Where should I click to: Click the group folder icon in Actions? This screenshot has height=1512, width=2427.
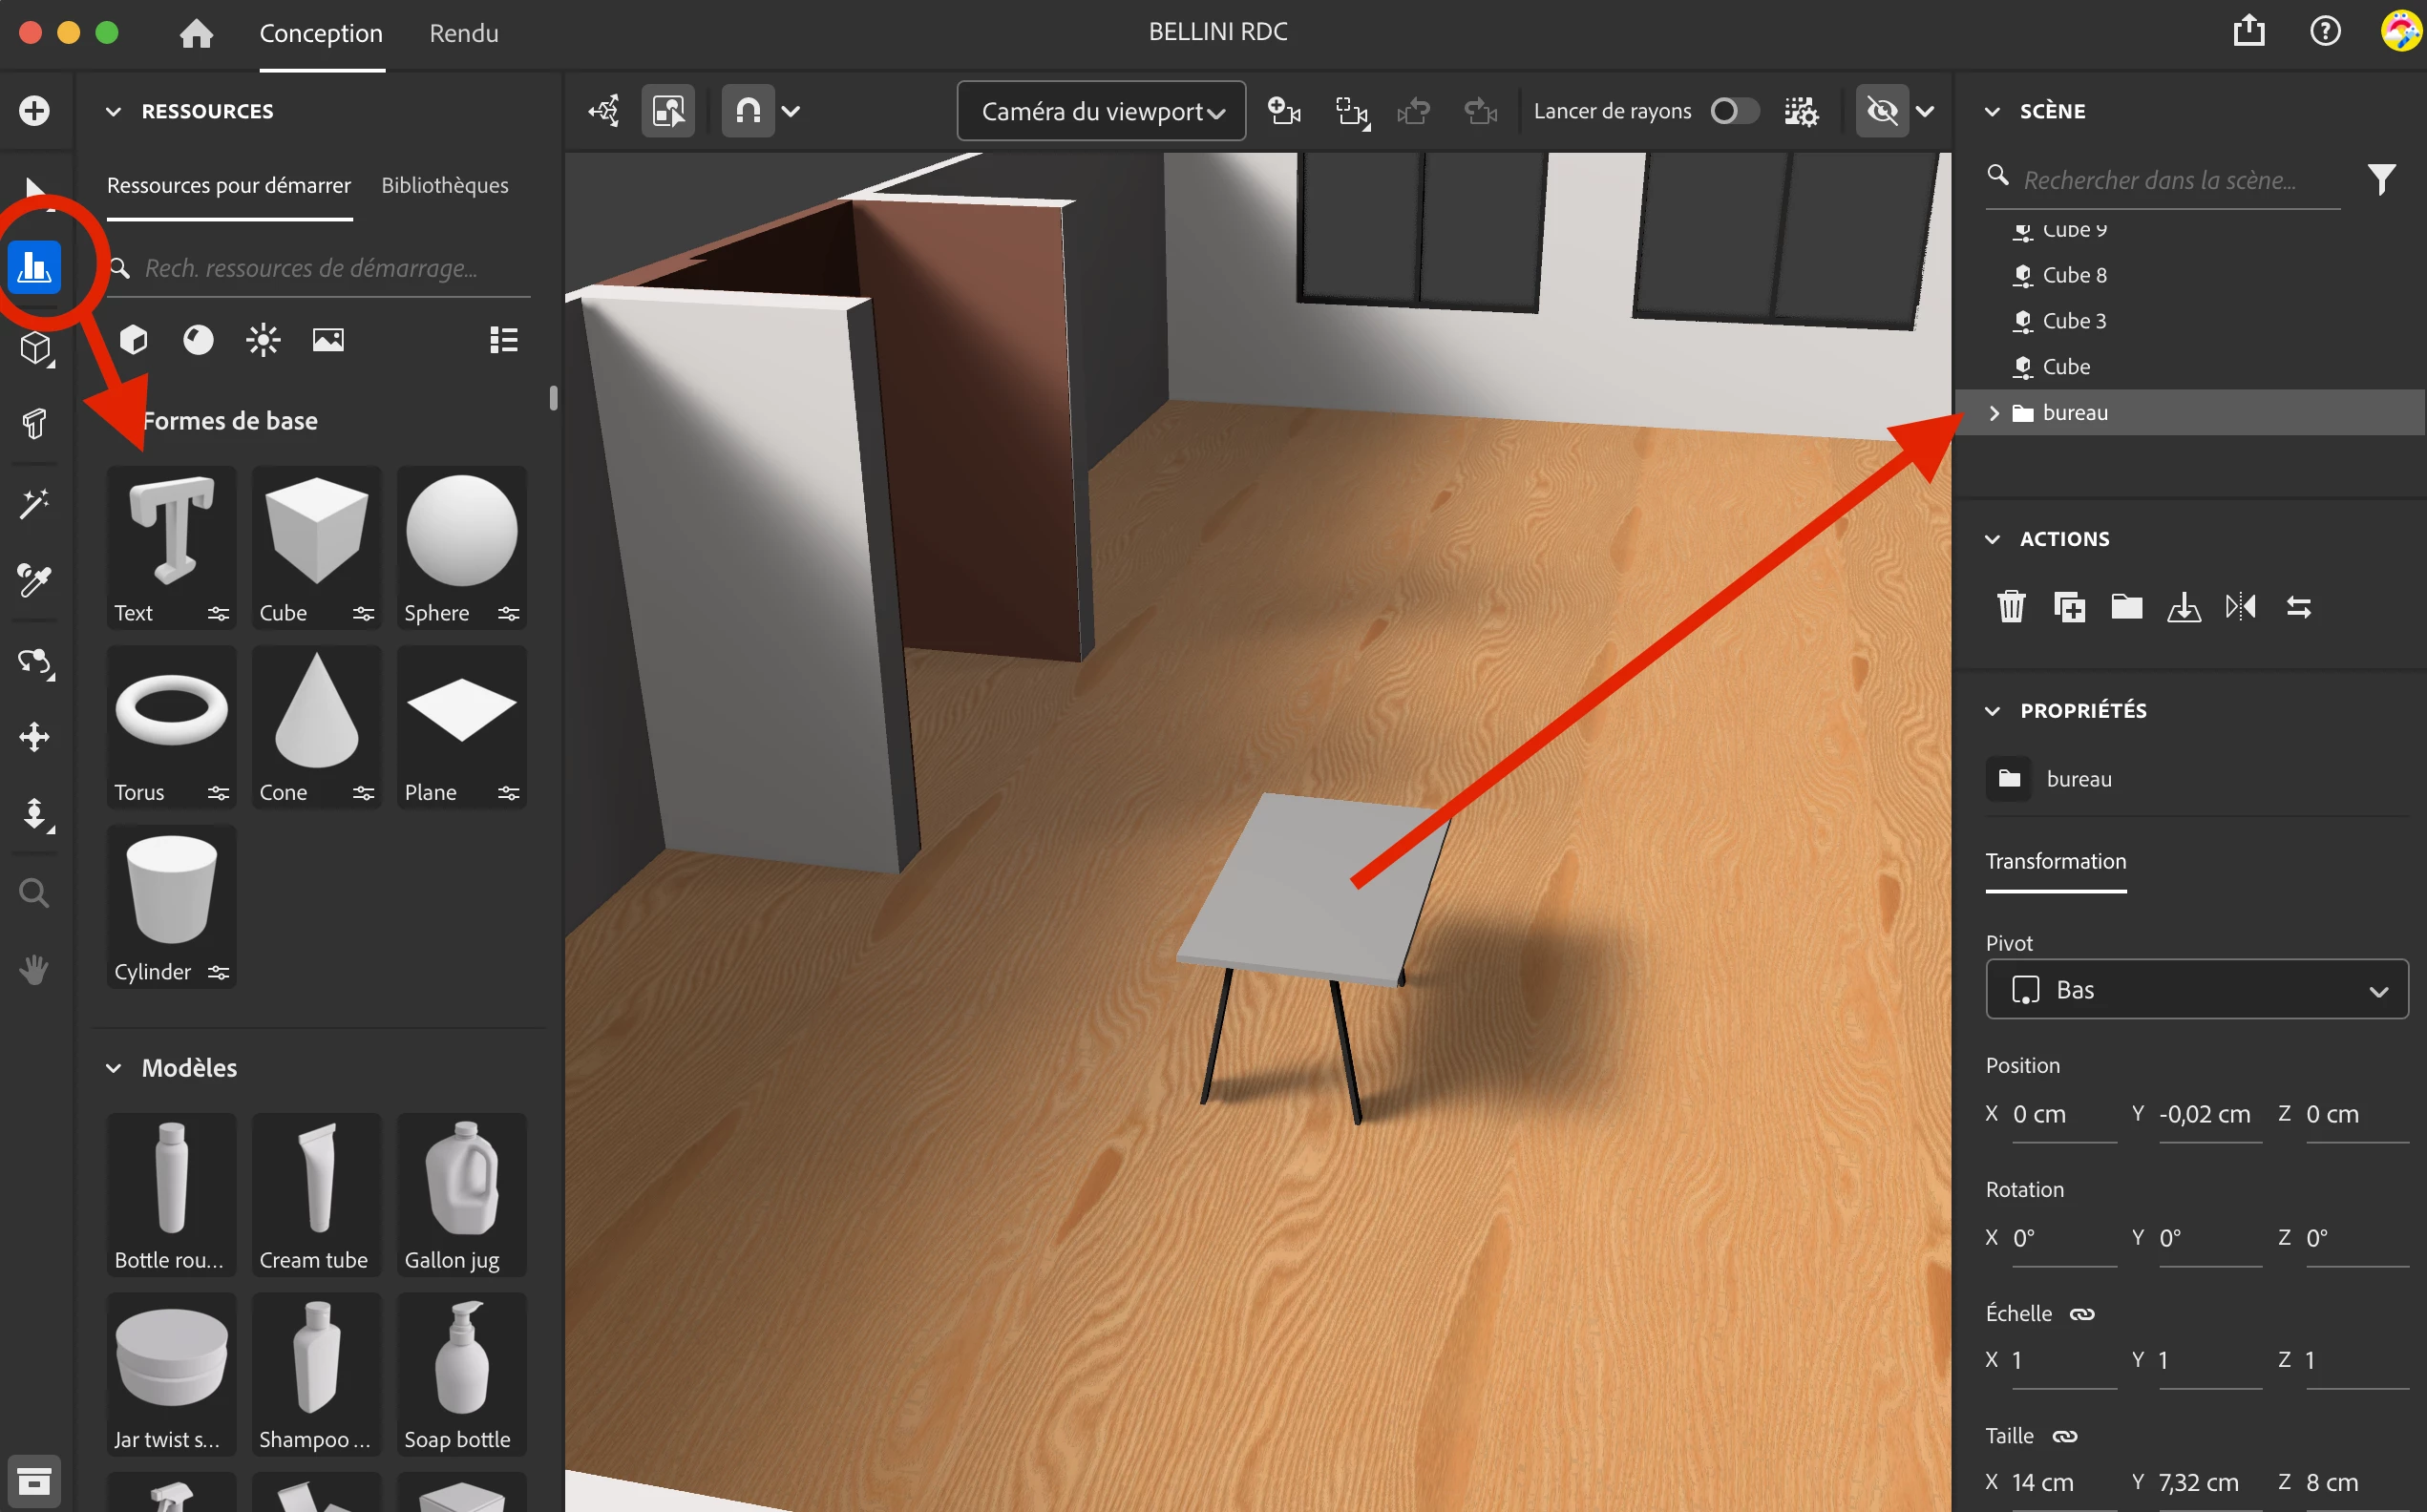point(2126,607)
